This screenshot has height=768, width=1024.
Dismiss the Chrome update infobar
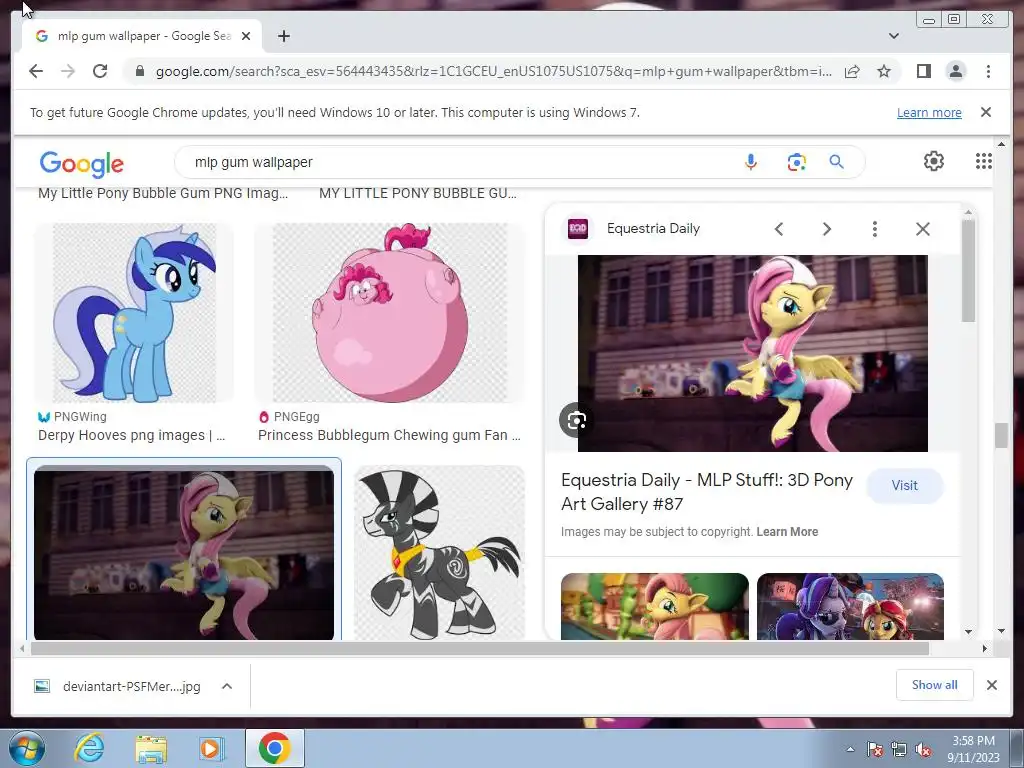(986, 112)
